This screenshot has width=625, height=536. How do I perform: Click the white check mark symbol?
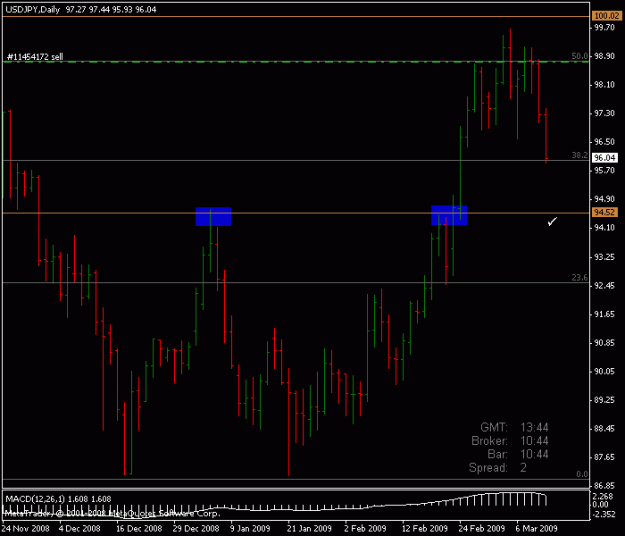click(552, 222)
